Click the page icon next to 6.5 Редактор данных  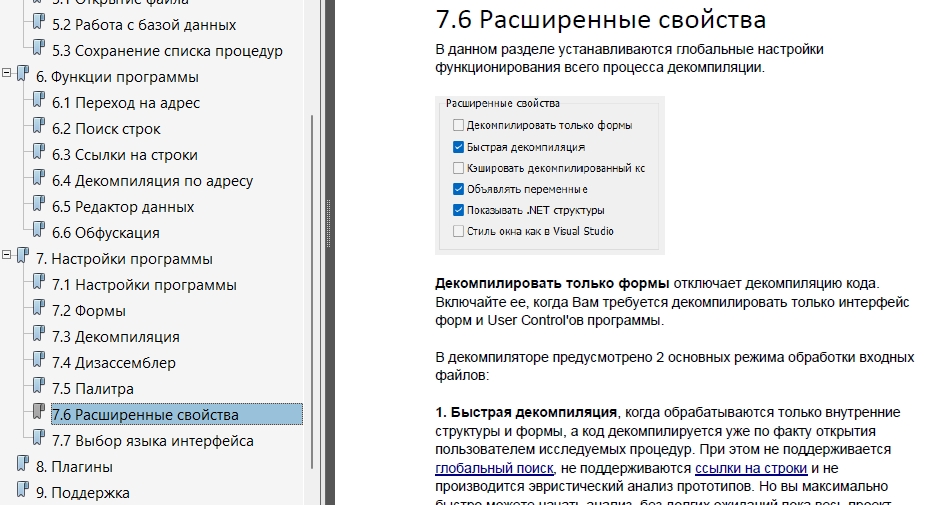[39, 204]
